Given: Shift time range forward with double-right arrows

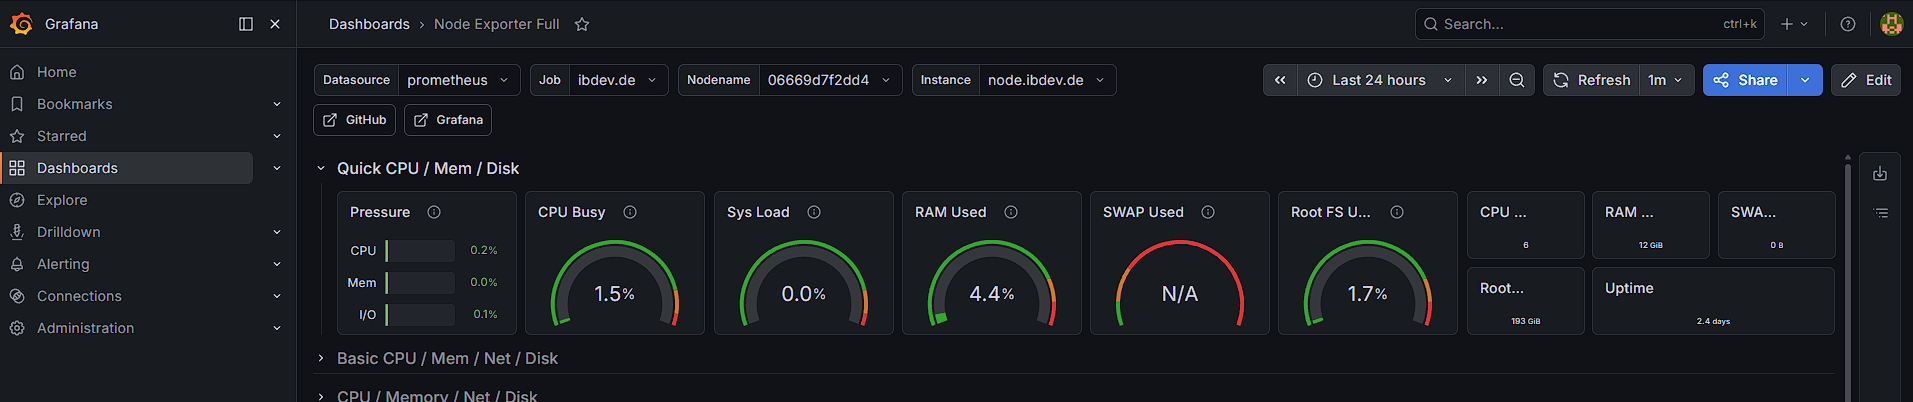Looking at the screenshot, I should (1482, 80).
